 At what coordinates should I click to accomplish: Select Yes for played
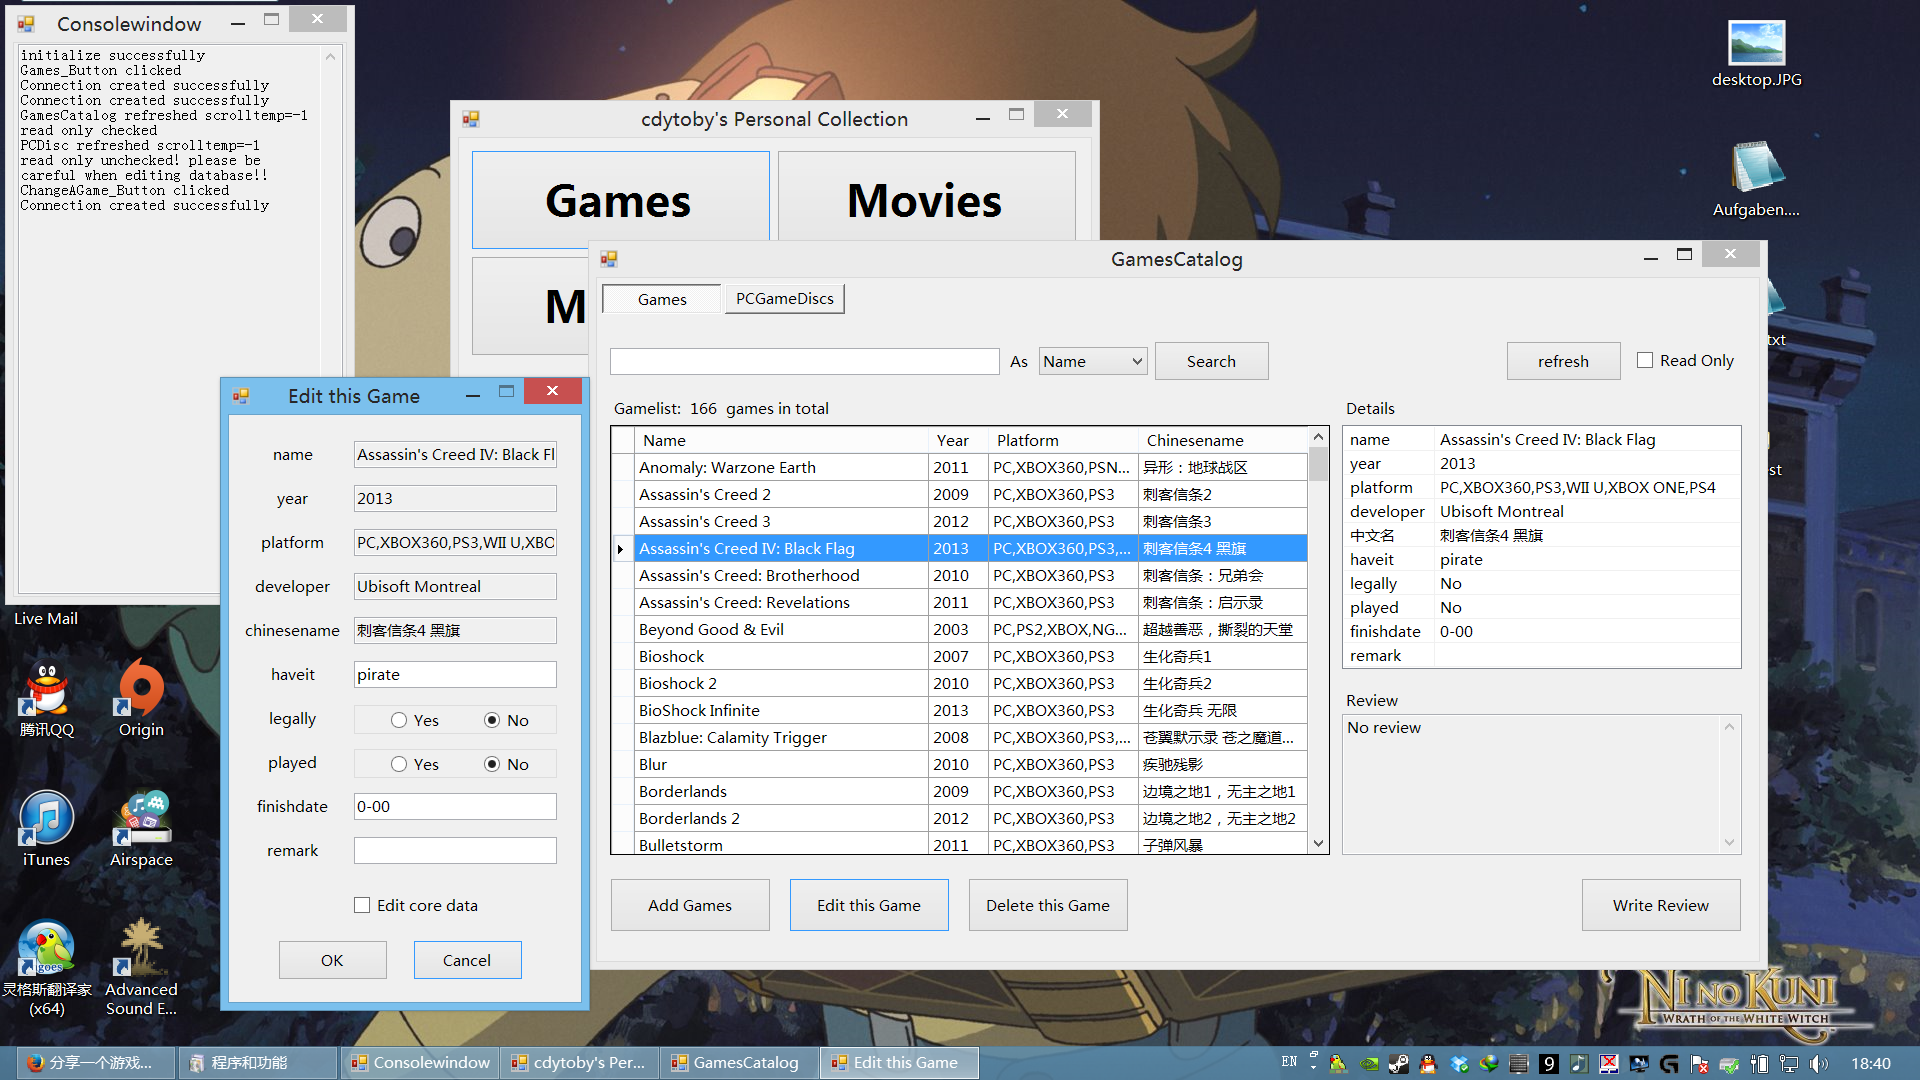click(x=399, y=764)
